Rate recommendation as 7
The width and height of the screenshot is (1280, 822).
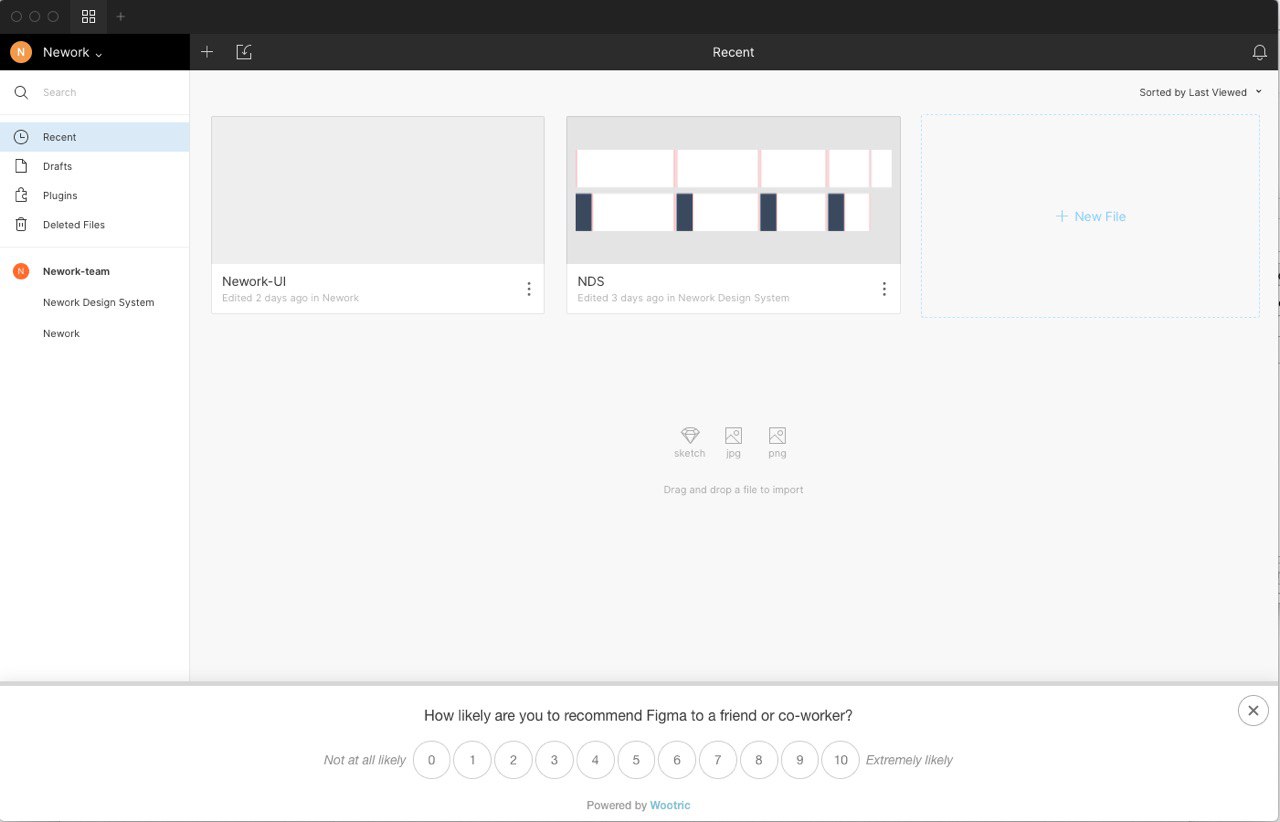[718, 760]
